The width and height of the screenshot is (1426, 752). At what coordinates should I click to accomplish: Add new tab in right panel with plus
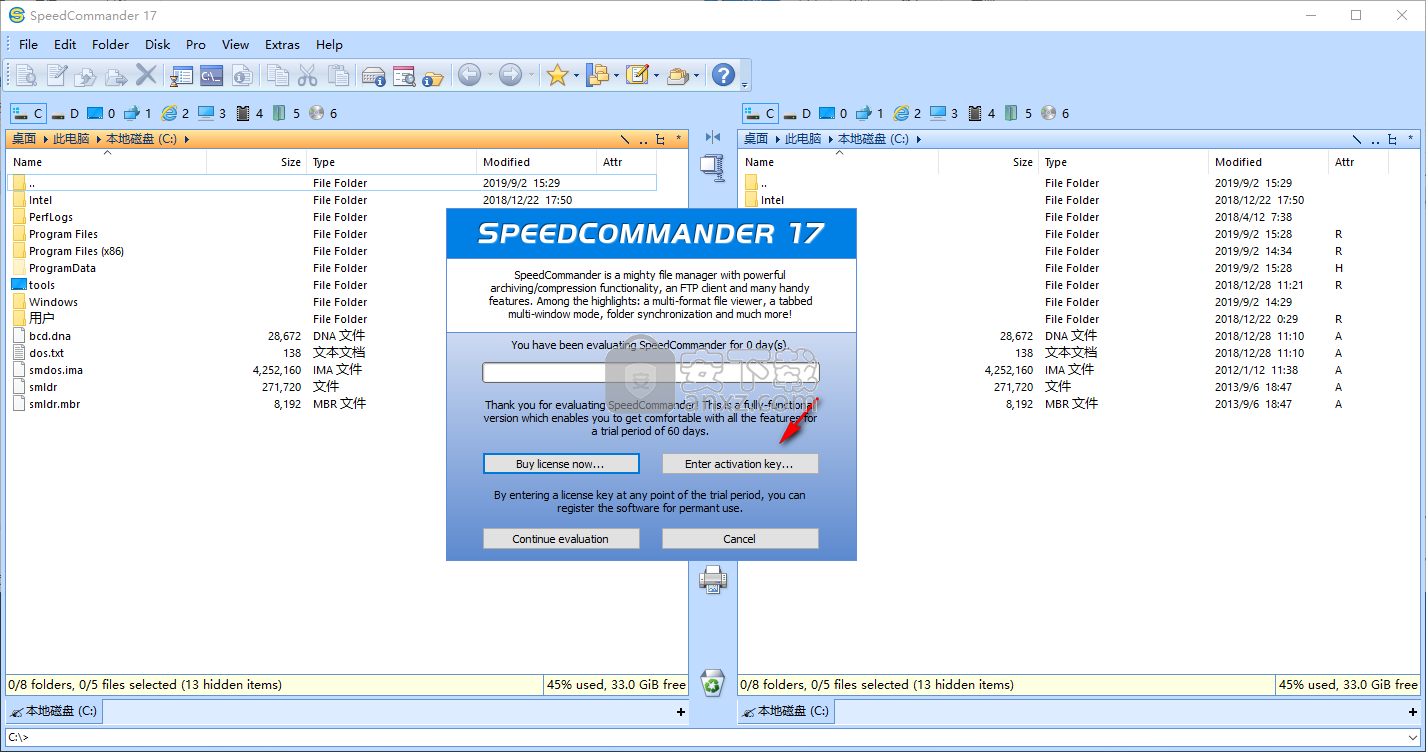1413,712
